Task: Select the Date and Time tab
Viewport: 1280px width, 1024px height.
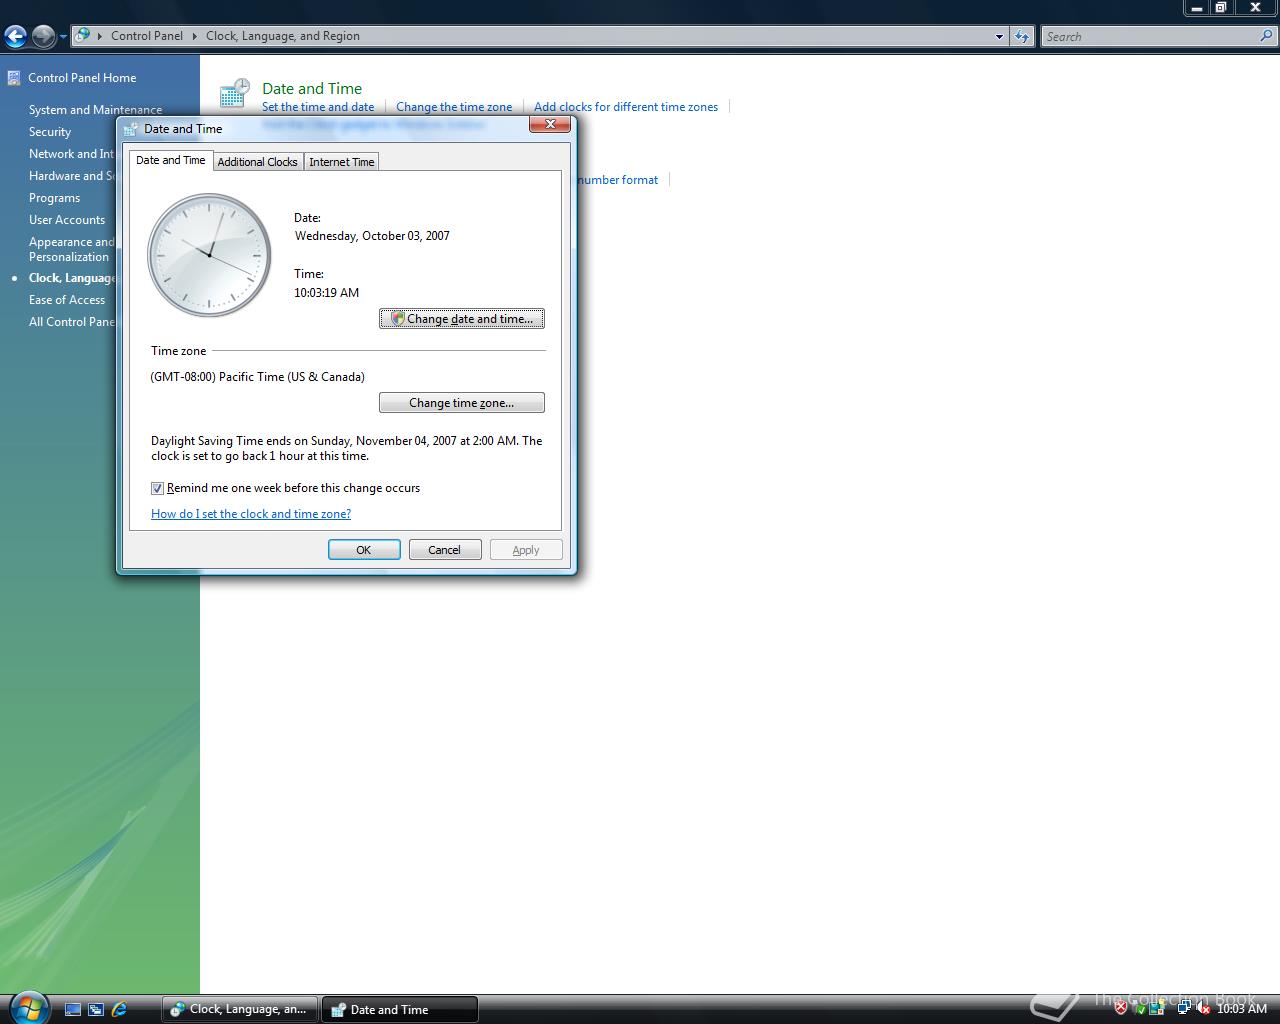Action: pyautogui.click(x=171, y=160)
